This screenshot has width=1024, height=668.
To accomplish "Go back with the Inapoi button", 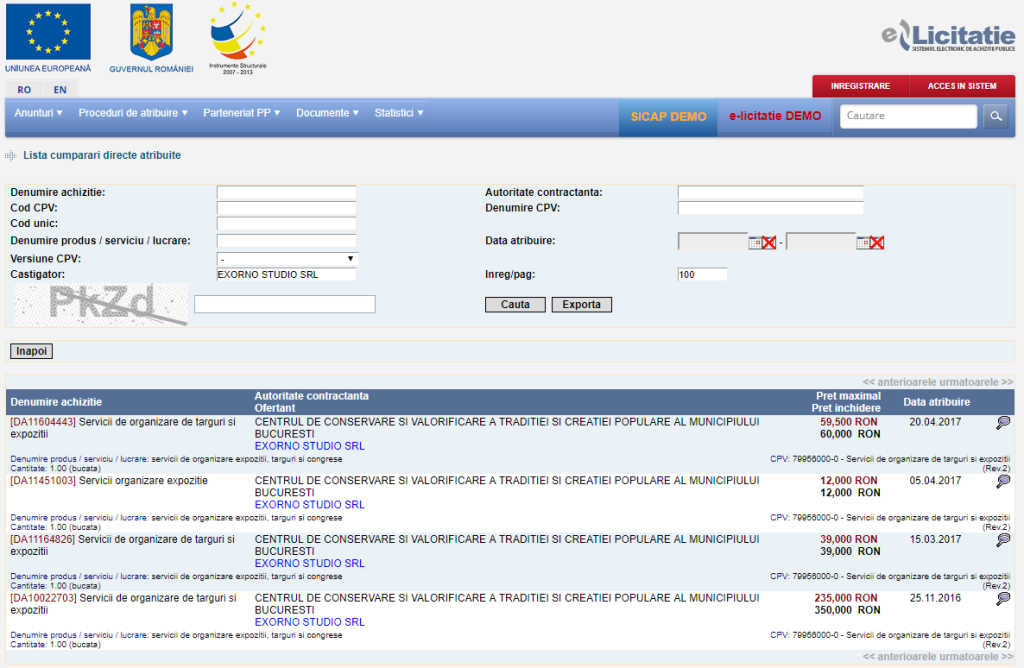I will click(31, 351).
